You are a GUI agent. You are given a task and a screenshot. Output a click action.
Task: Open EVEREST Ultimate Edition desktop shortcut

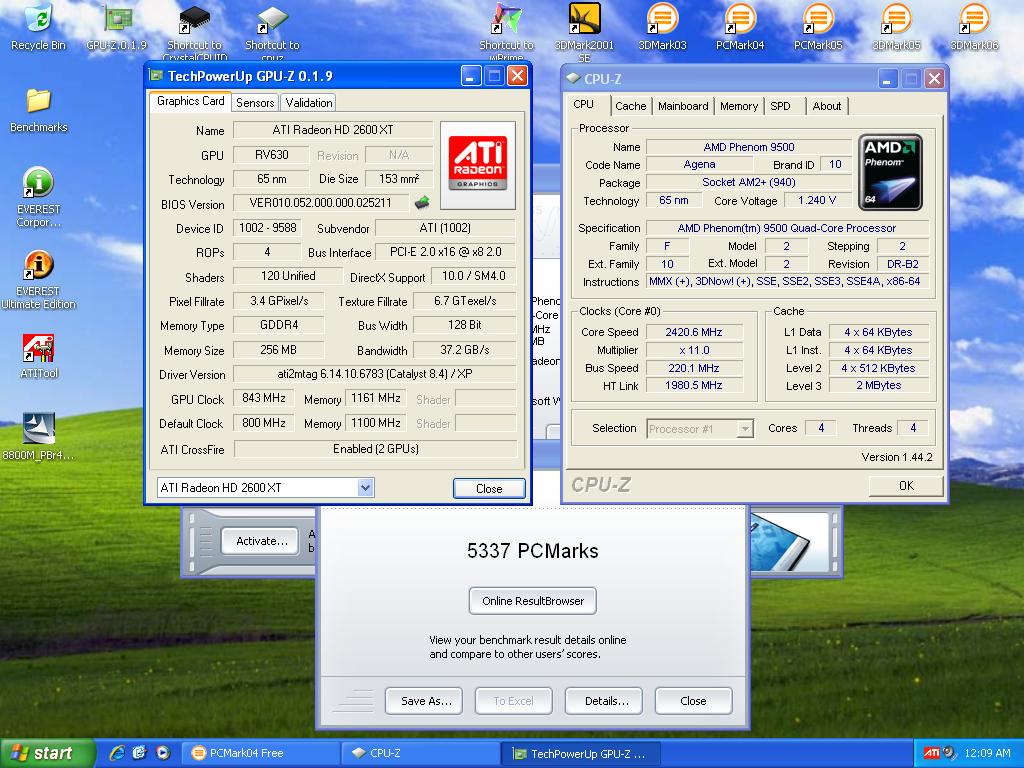(x=39, y=280)
